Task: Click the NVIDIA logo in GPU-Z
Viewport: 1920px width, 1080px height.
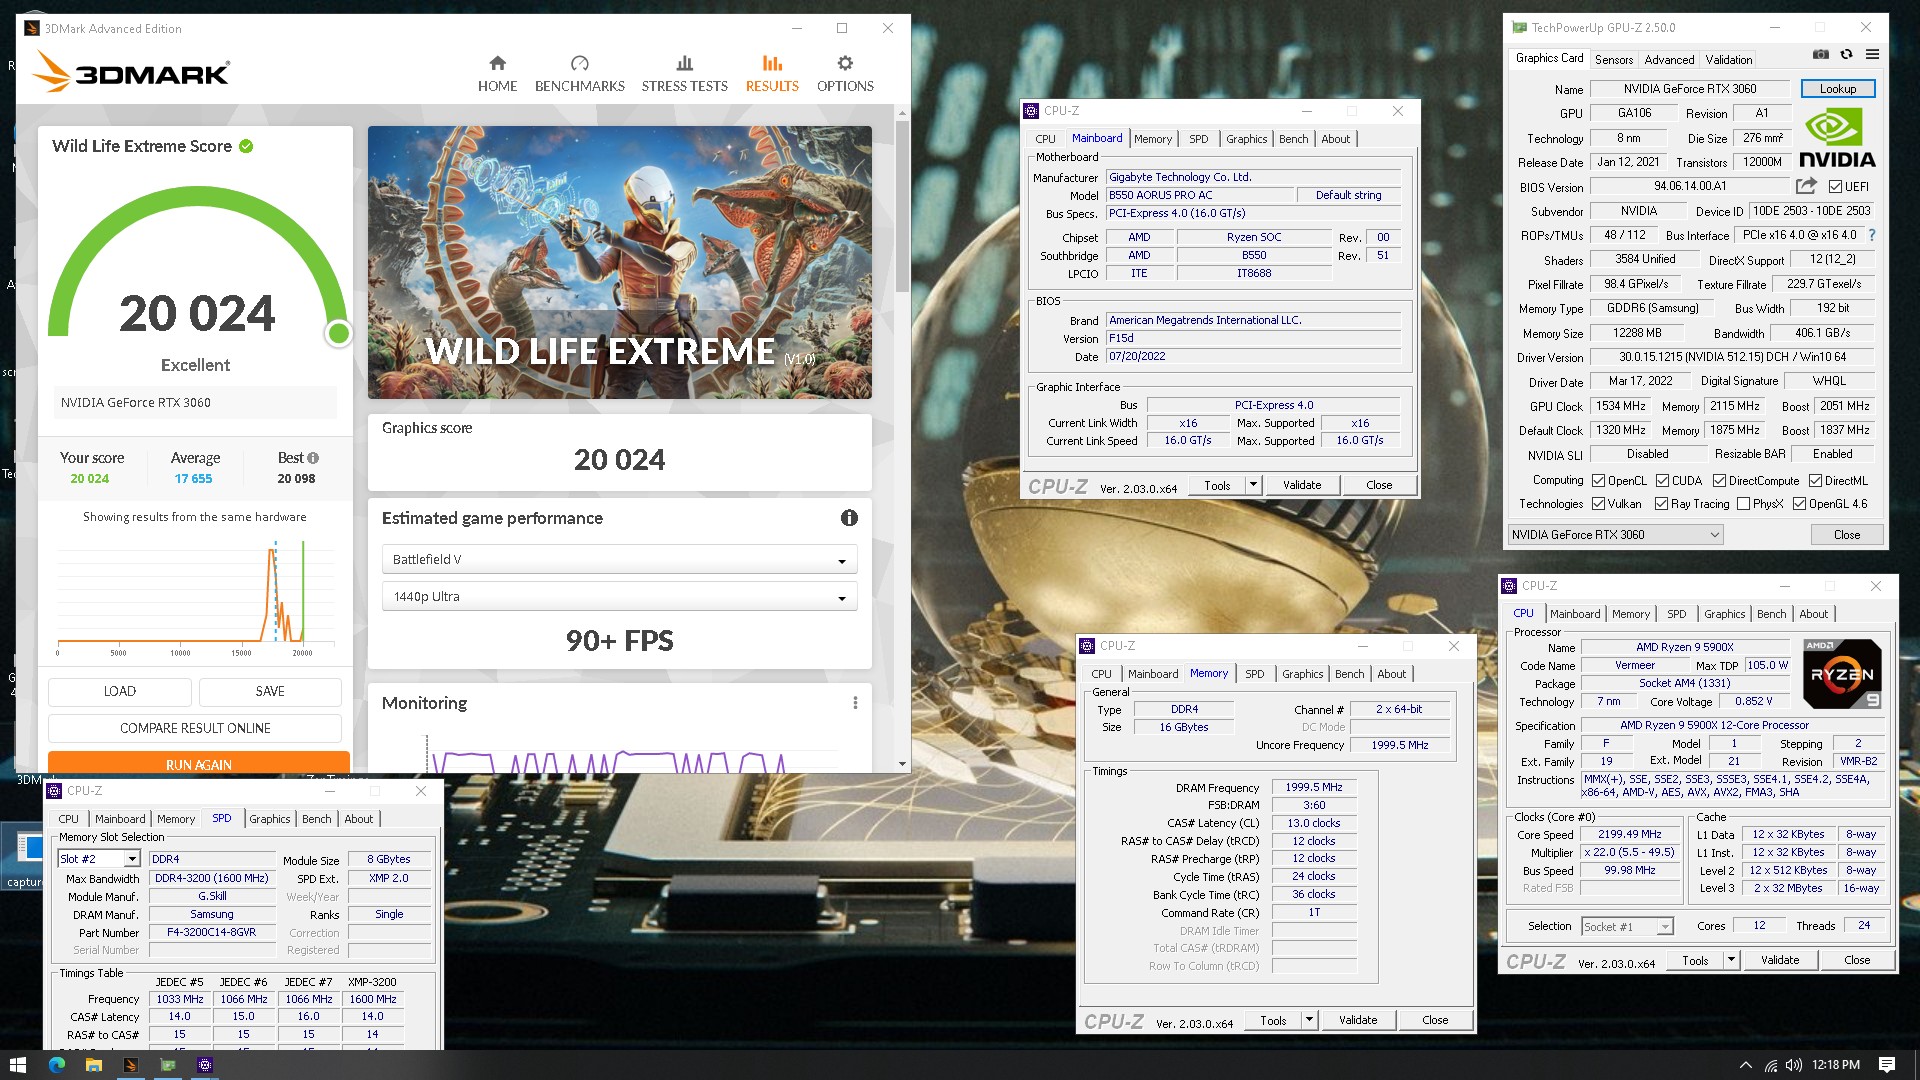Action: point(1837,138)
